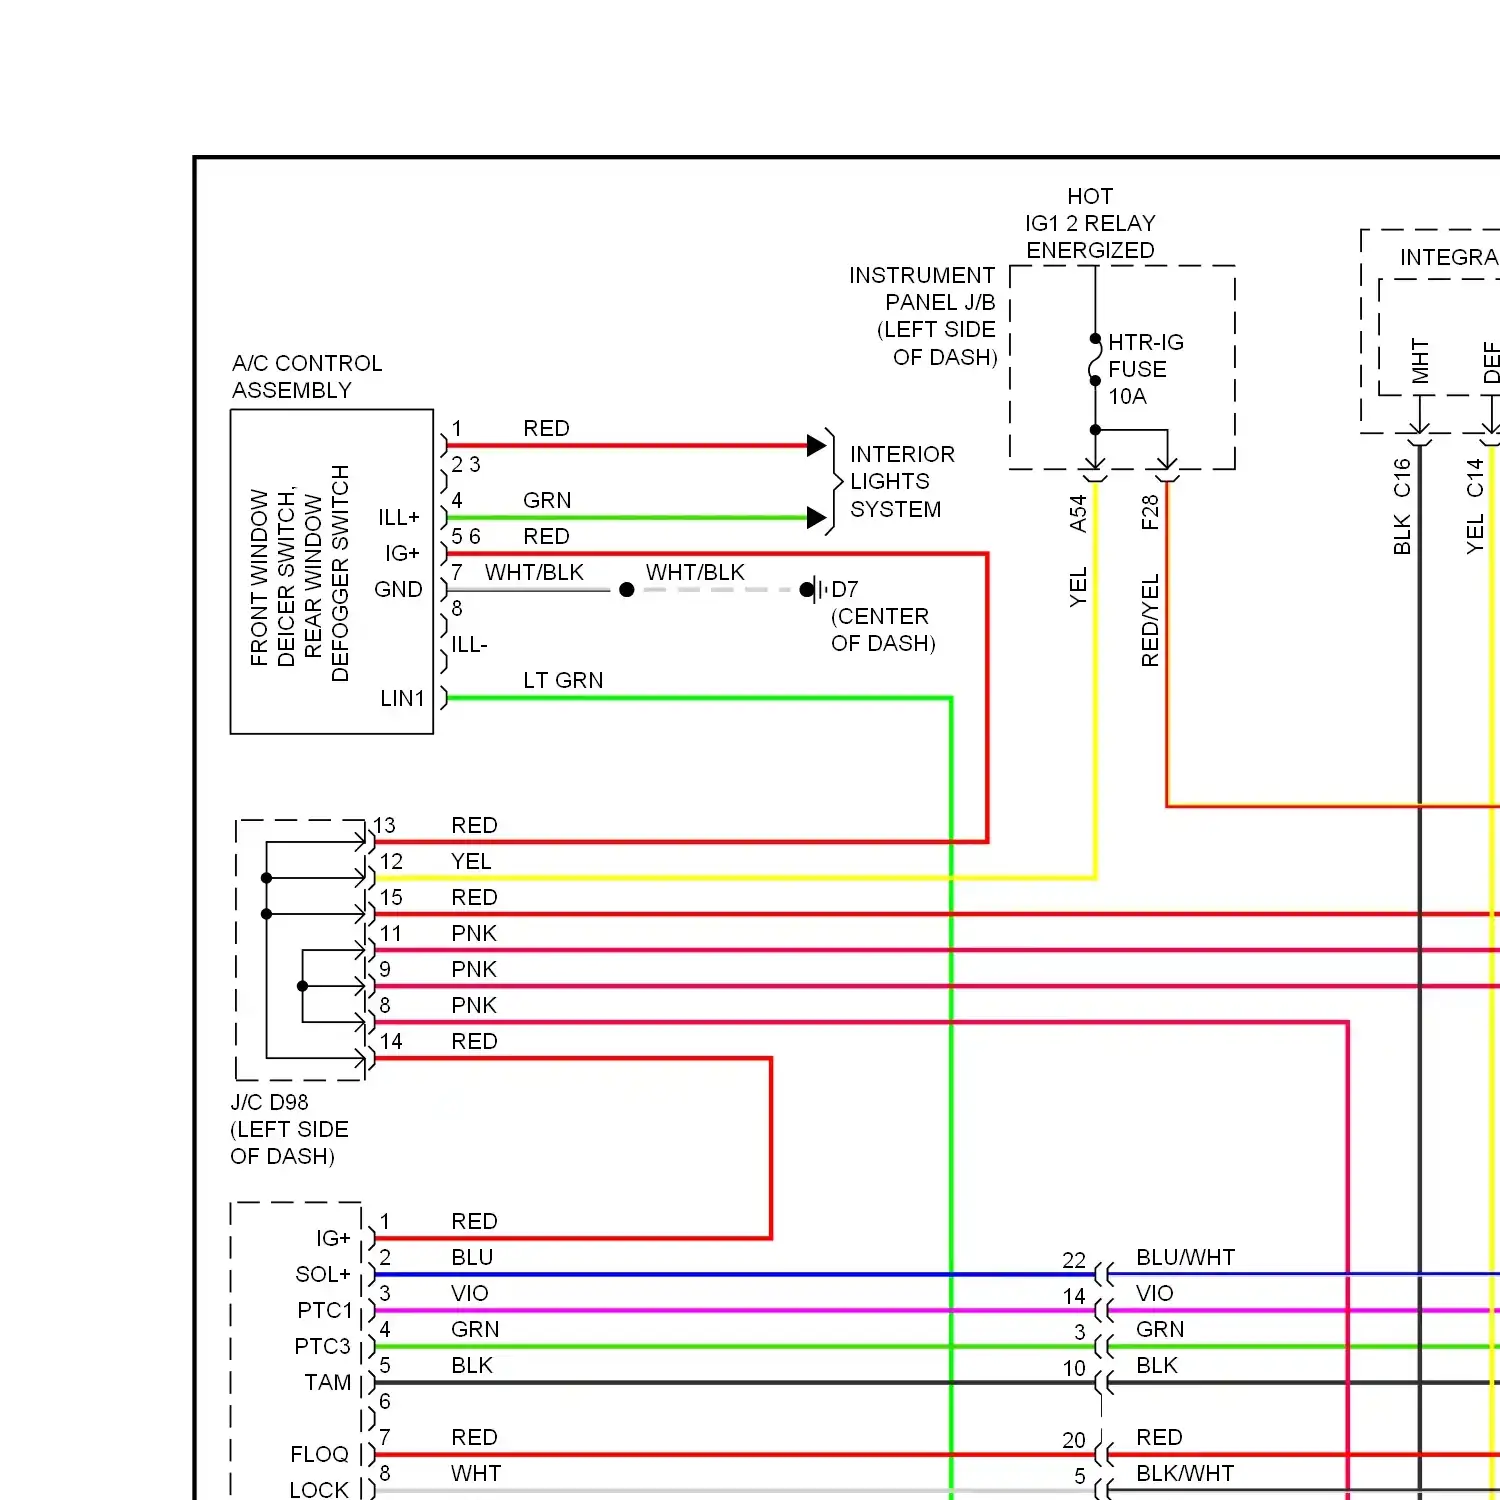Image resolution: width=1500 pixels, height=1500 pixels.
Task: Select the WHT wire label at pin 8
Action: [476, 1473]
